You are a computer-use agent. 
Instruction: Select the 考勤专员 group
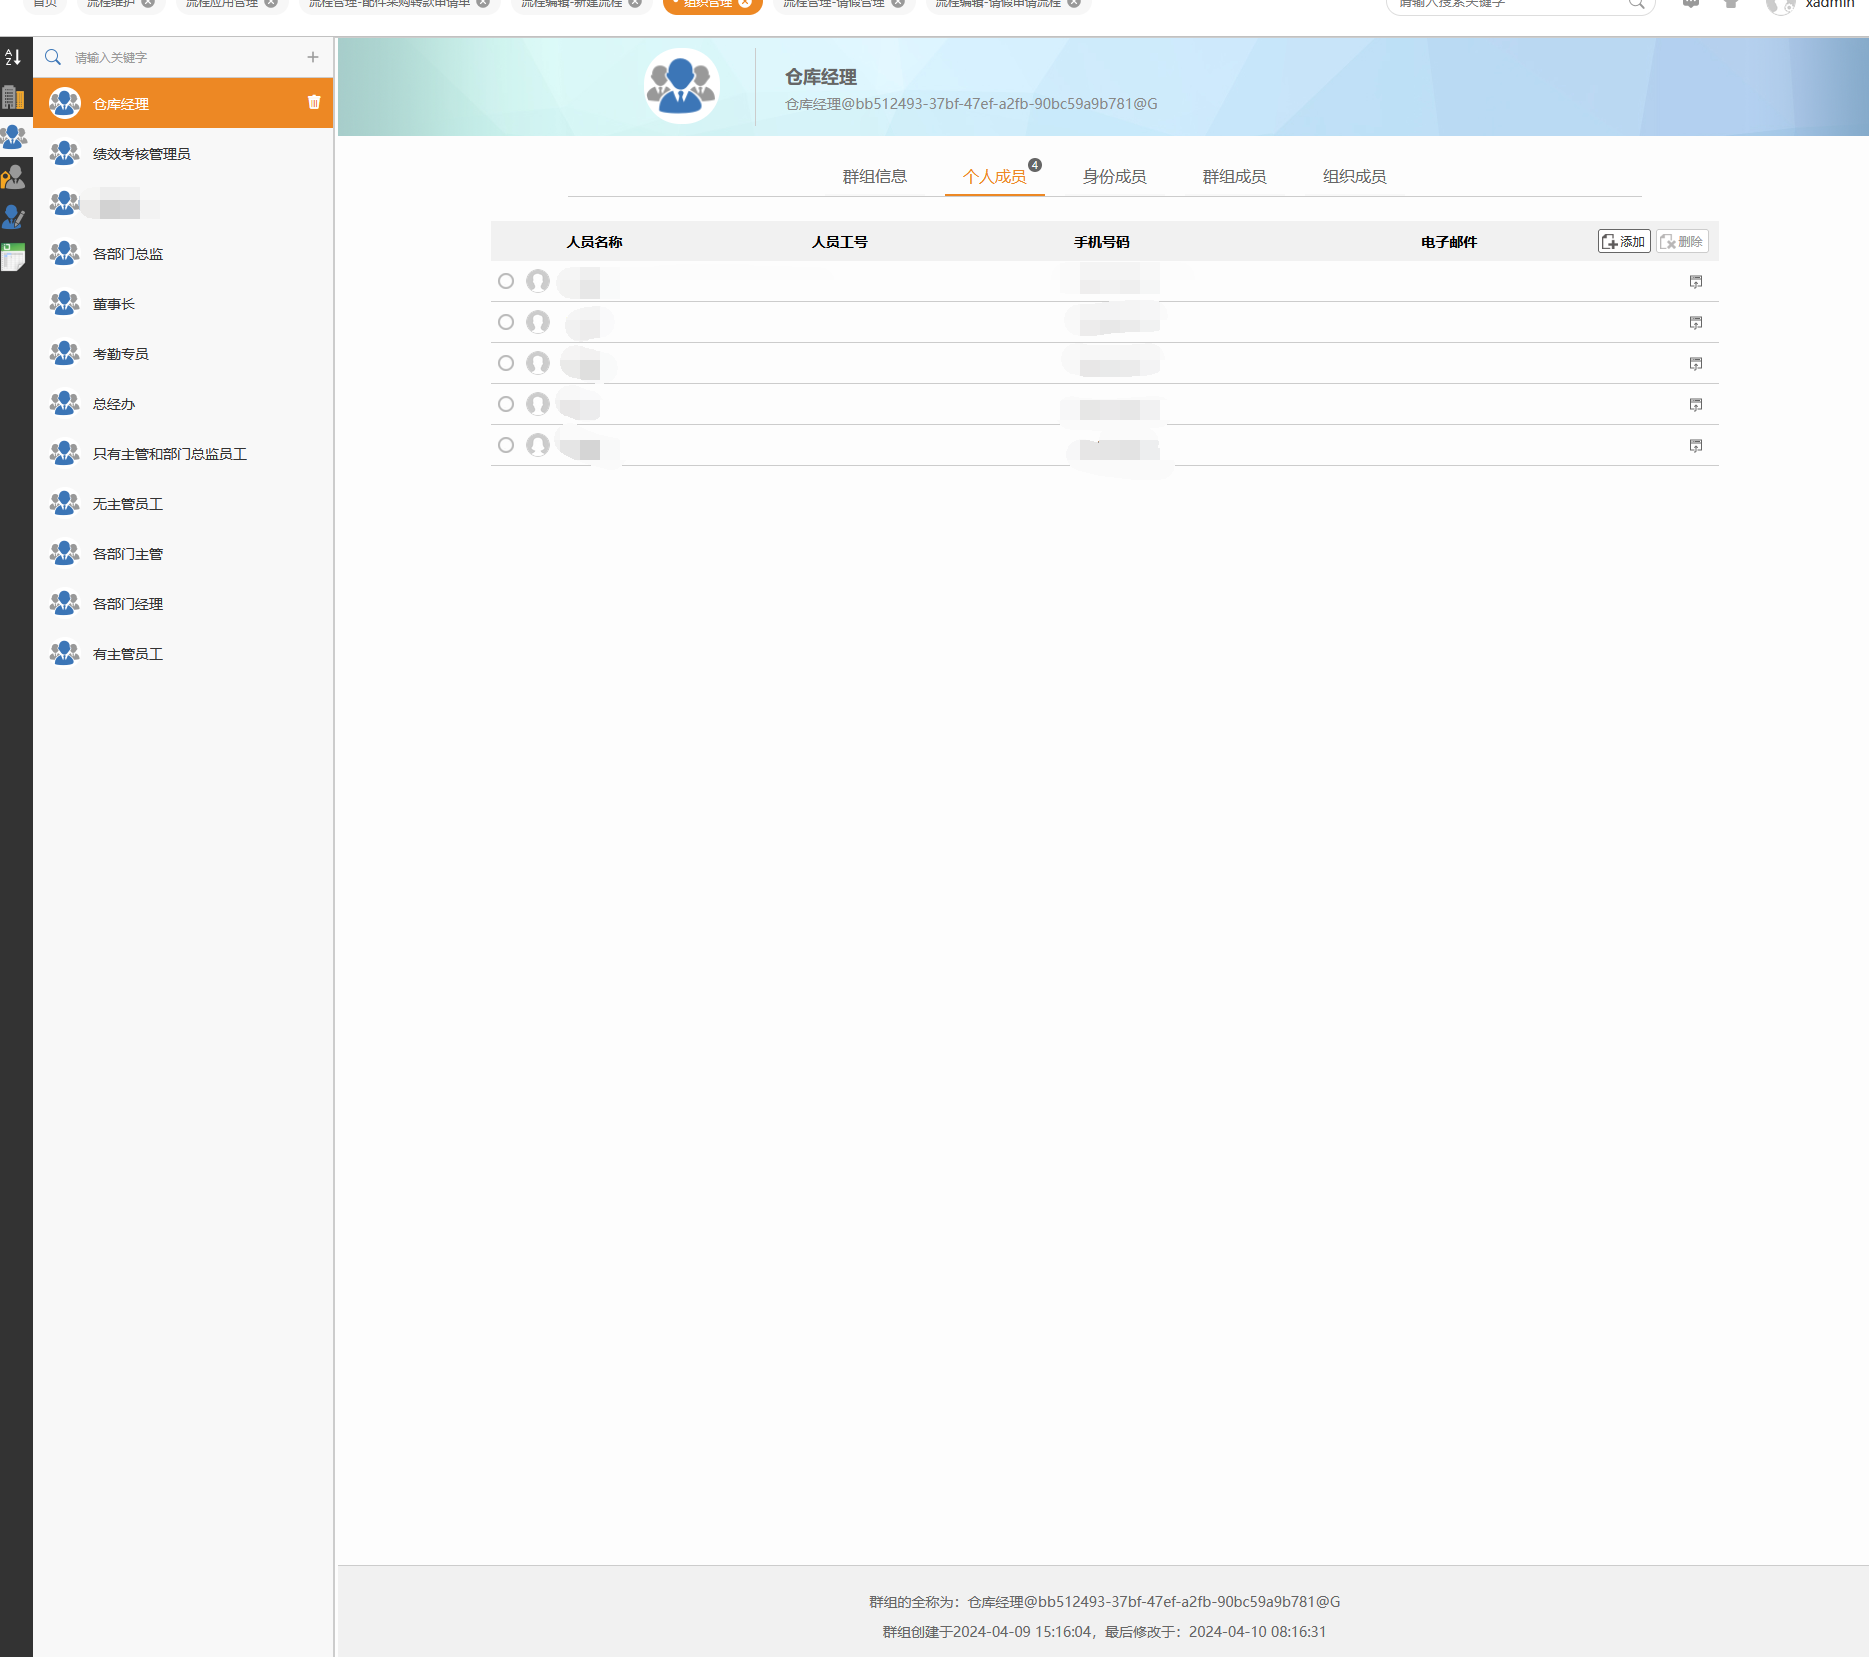pyautogui.click(x=183, y=353)
